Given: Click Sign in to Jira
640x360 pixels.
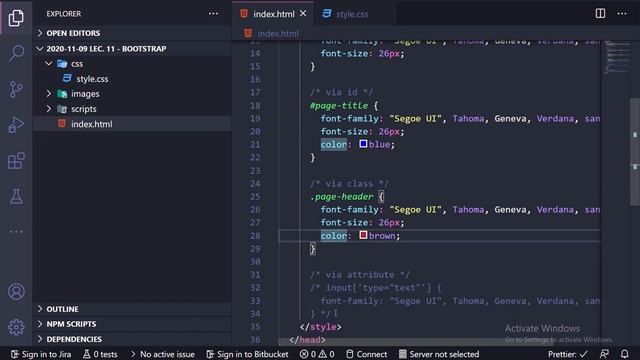Looking at the screenshot, I should tap(41, 354).
